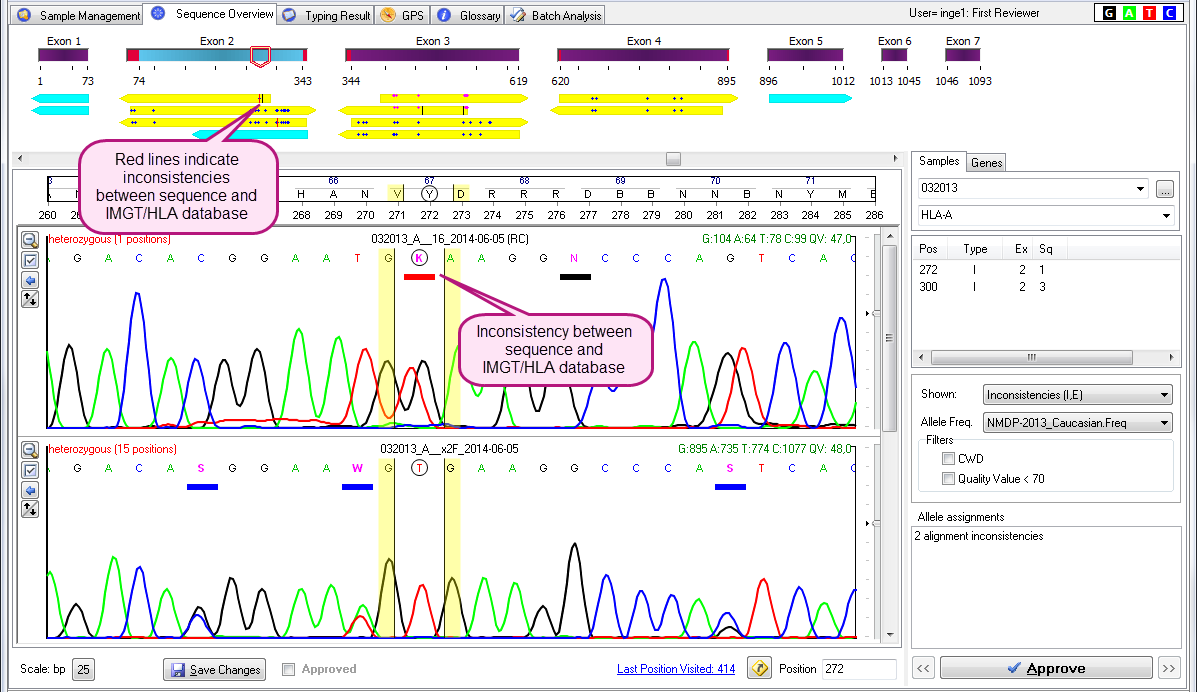Screen dimensions: 1197x692
Task: Click up/down arrows icon on the 032013_A__x2F trace
Action: click(x=30, y=509)
